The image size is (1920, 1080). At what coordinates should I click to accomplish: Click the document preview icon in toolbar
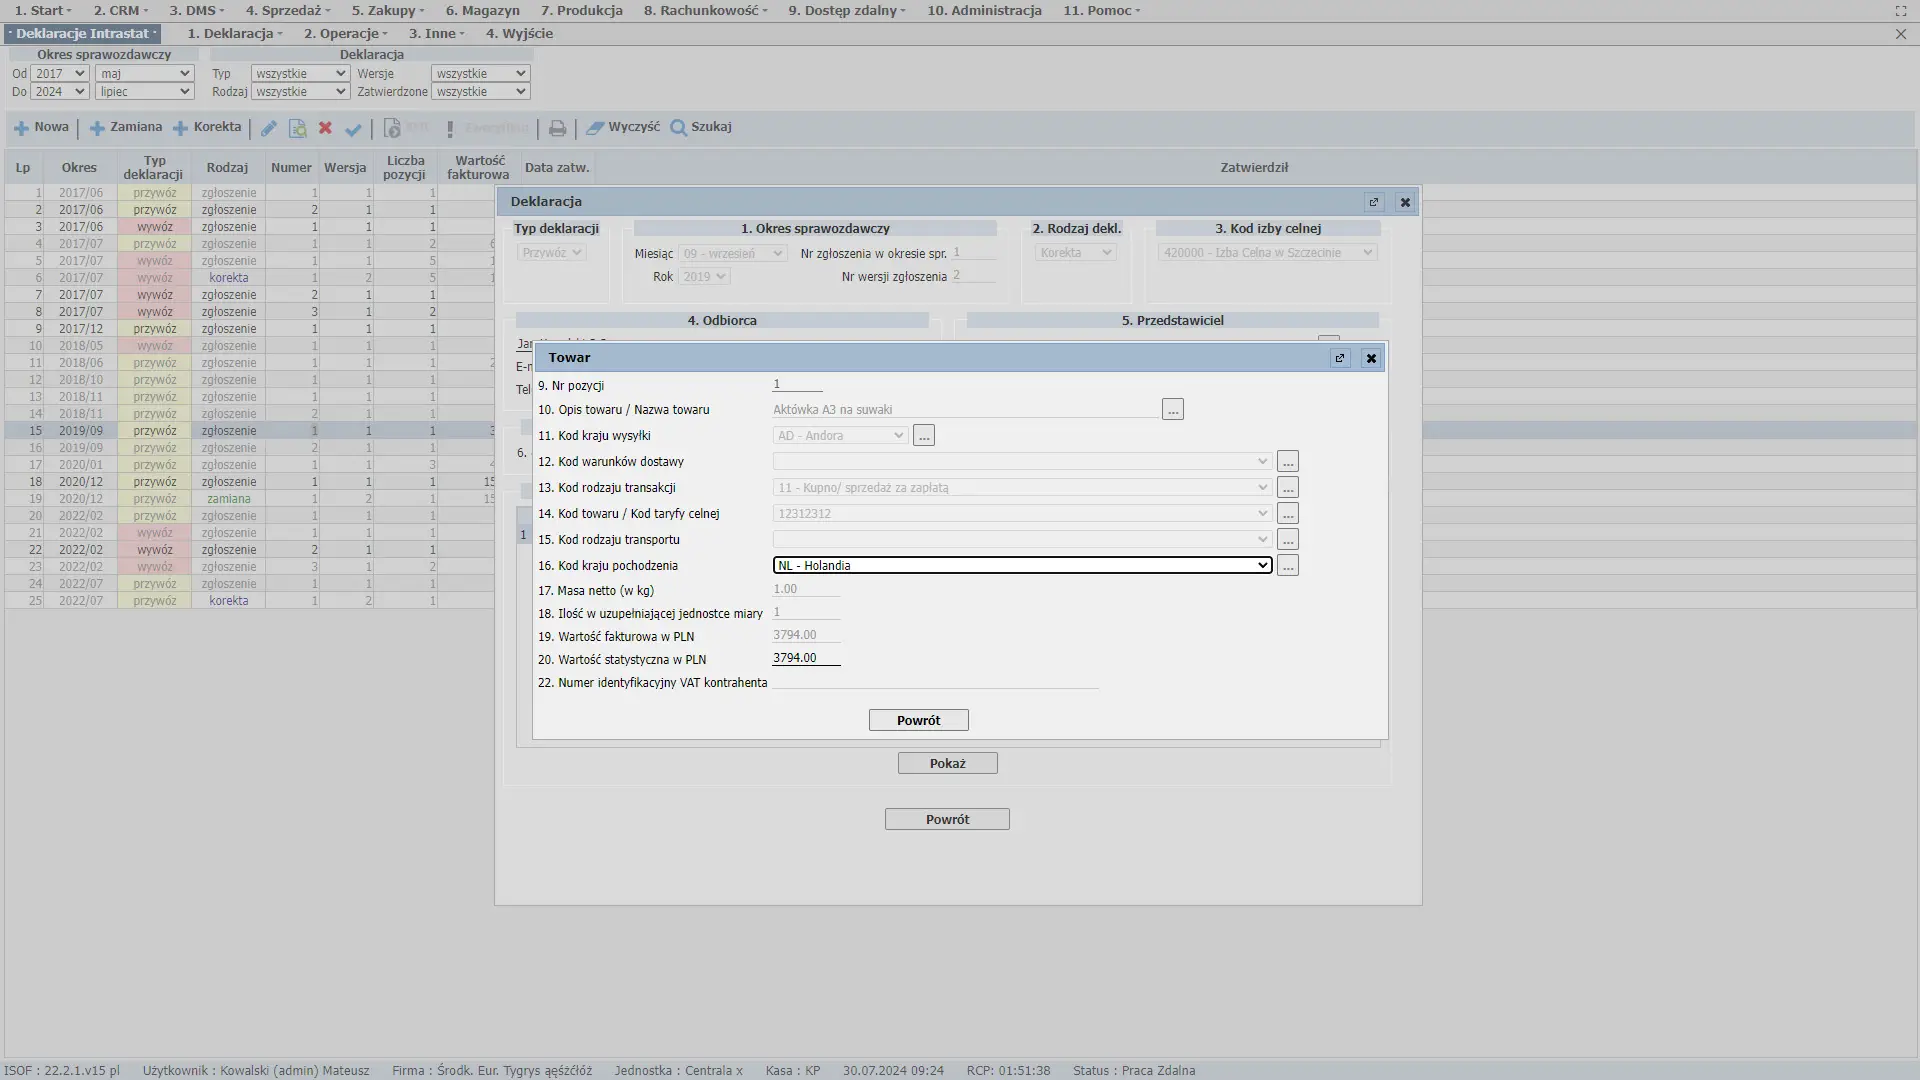click(x=297, y=129)
